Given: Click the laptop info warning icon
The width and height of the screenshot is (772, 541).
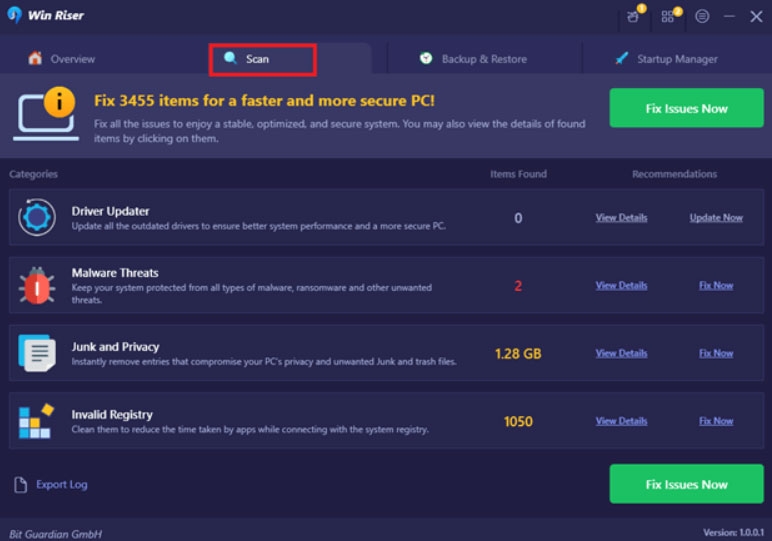Looking at the screenshot, I should tap(46, 114).
